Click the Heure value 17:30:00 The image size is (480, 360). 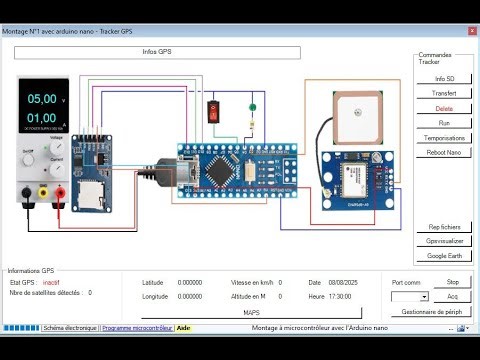click(x=340, y=297)
